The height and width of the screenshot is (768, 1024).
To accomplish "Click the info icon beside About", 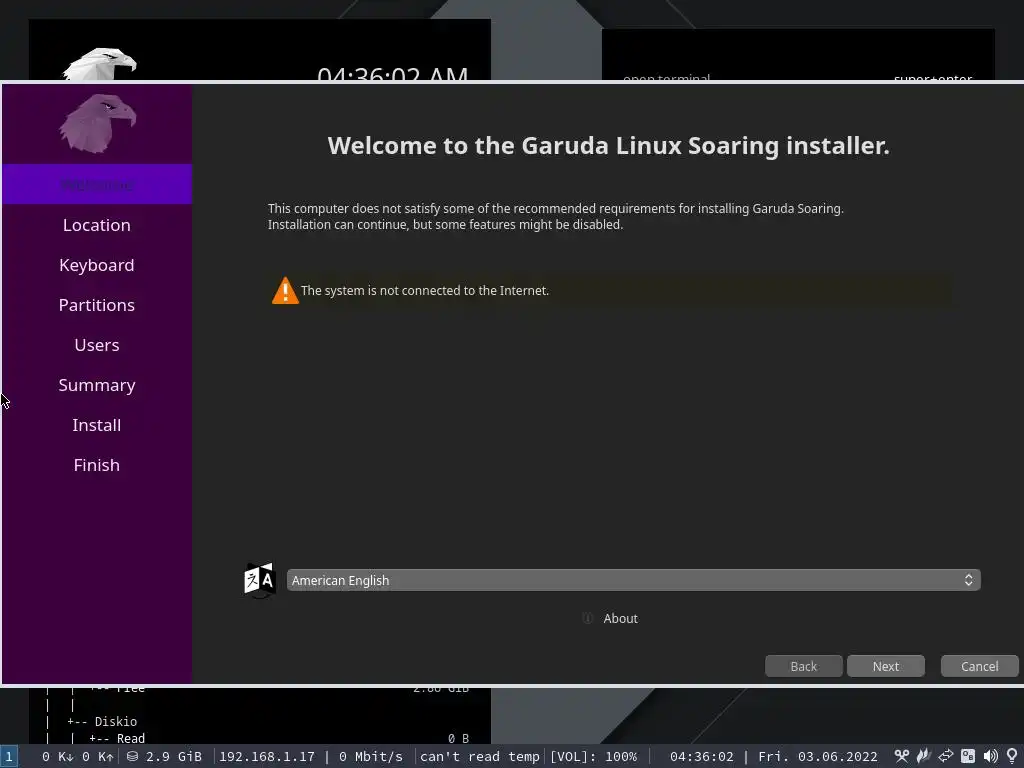I will point(587,618).
